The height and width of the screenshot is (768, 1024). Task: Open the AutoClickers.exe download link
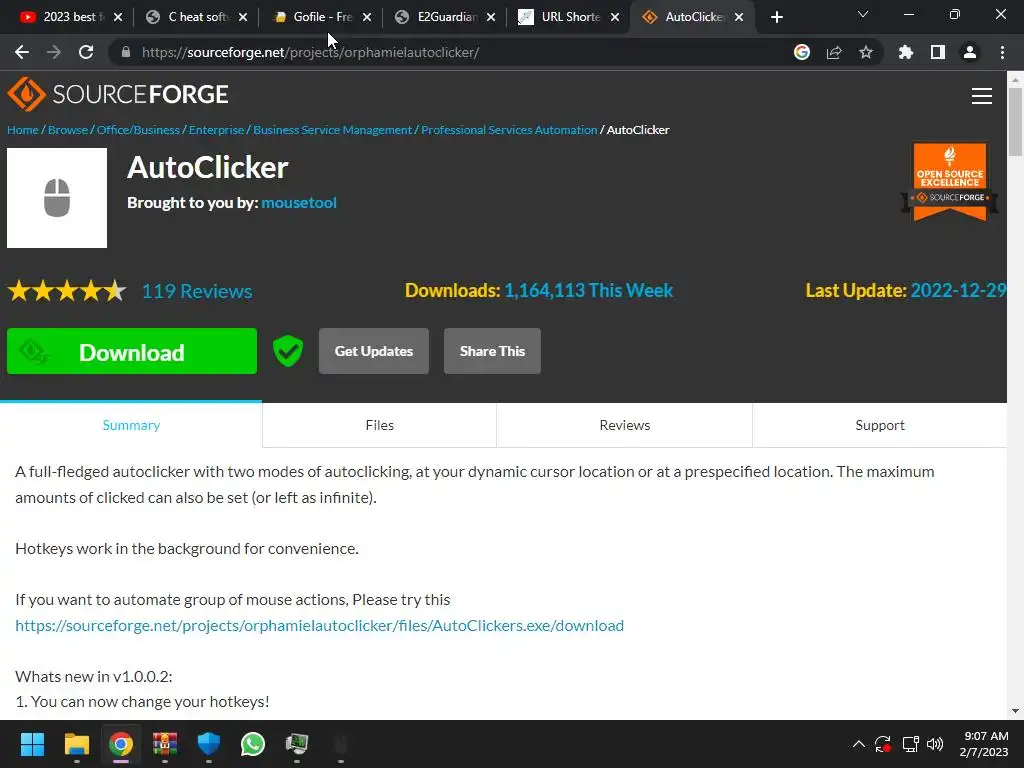pyautogui.click(x=319, y=626)
